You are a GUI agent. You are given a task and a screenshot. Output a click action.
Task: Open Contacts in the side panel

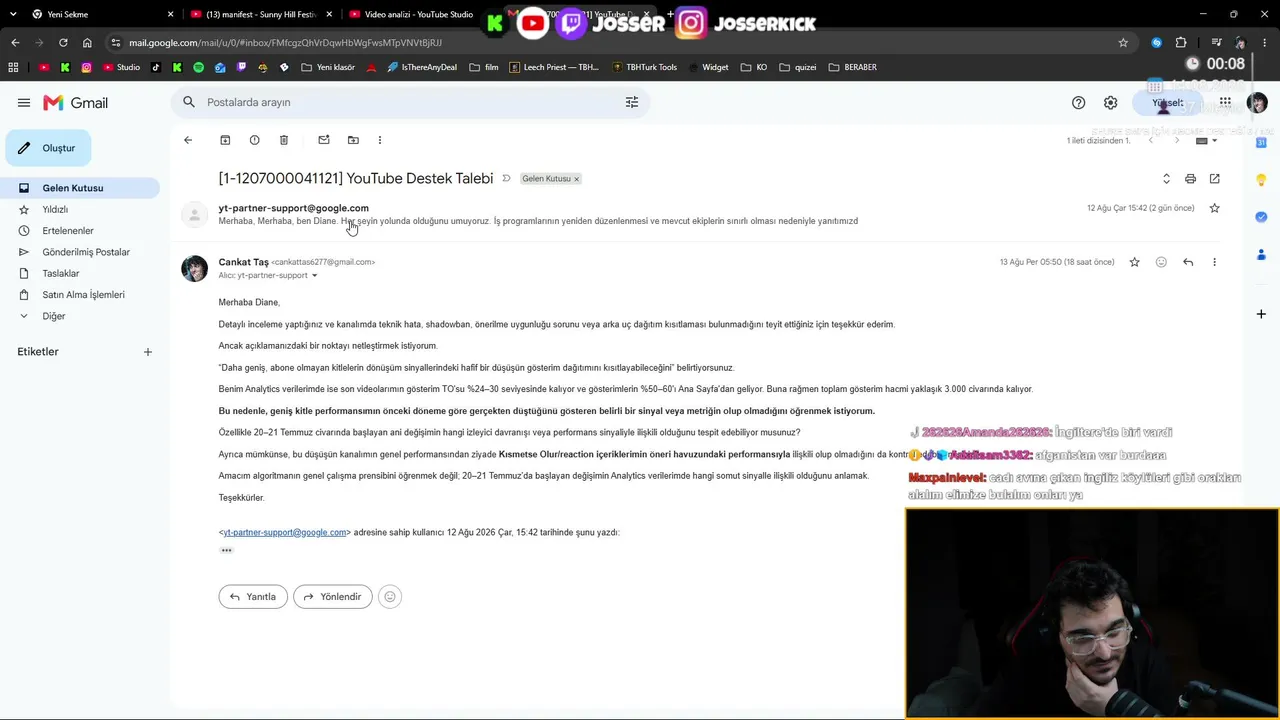(1261, 254)
